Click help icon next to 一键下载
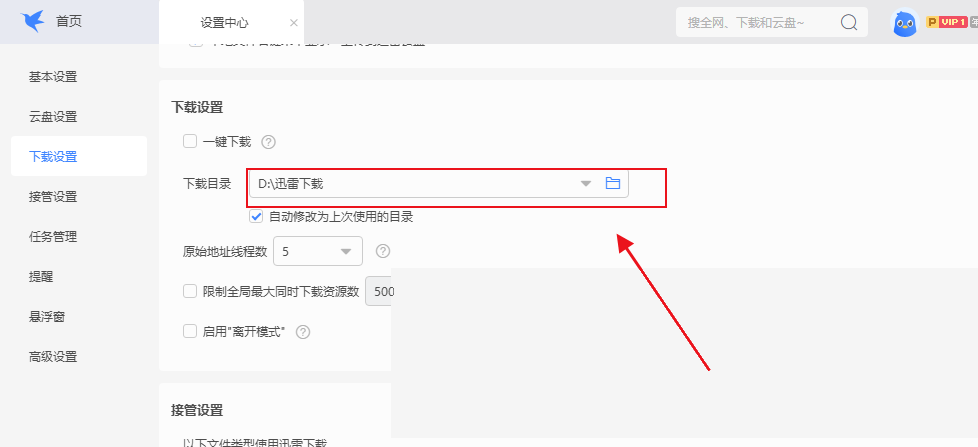 (268, 142)
